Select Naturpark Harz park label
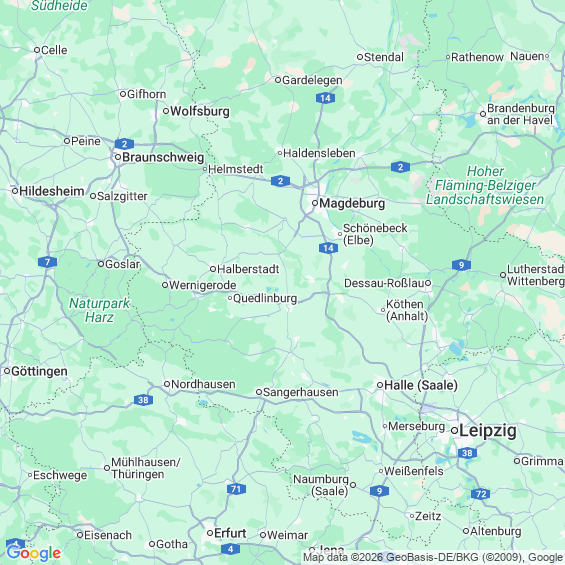Image resolution: width=565 pixels, height=565 pixels. tap(99, 310)
